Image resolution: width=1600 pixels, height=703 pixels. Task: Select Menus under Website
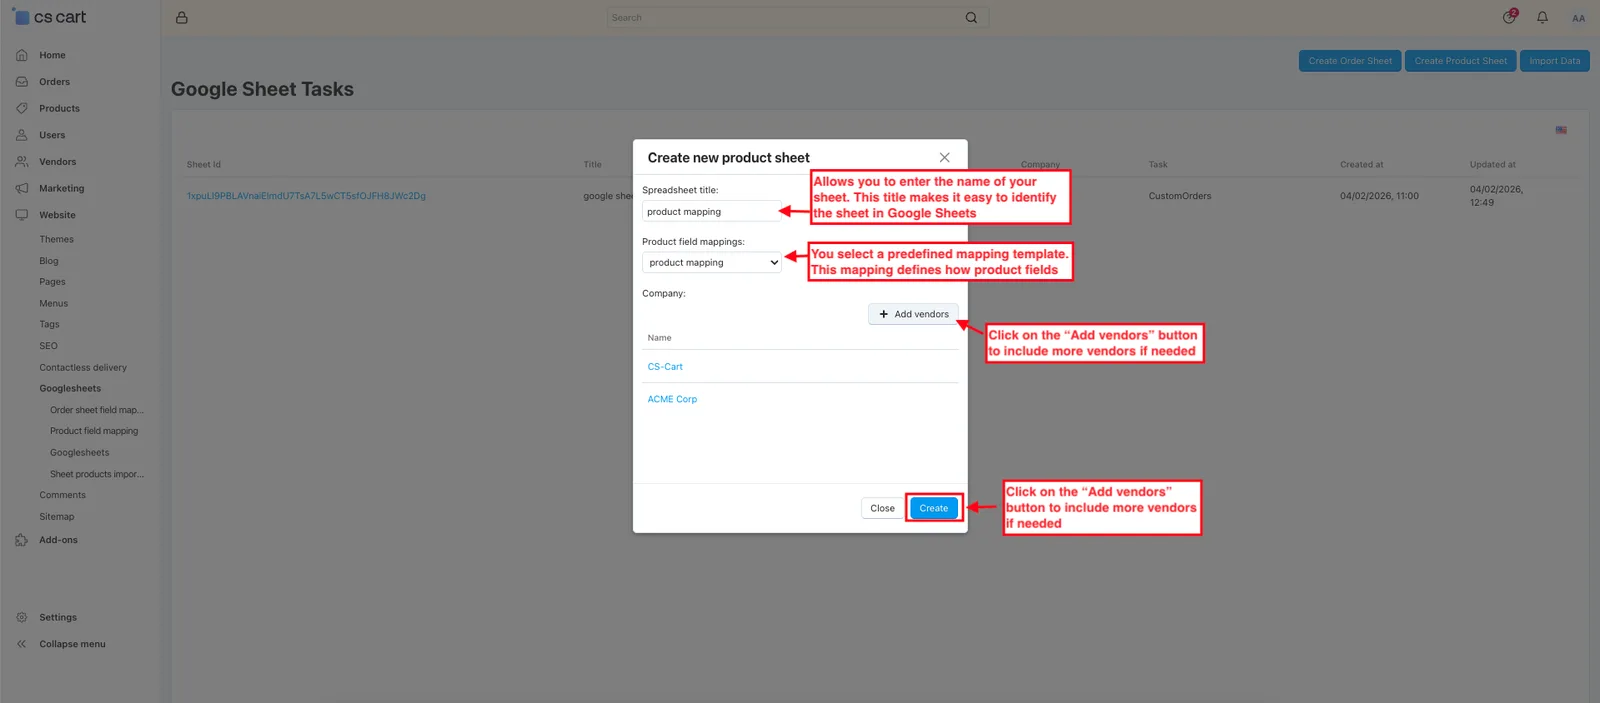coord(54,303)
